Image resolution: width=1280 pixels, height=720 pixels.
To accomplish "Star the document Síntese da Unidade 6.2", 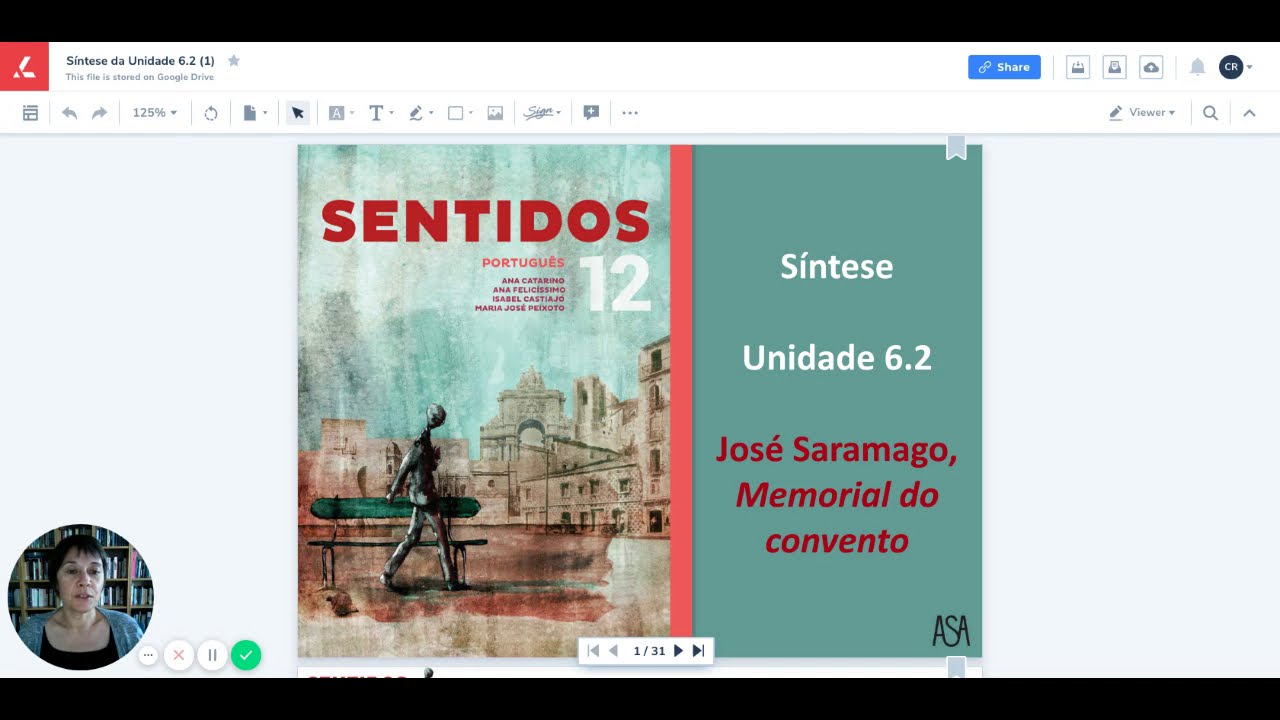I will click(x=234, y=60).
